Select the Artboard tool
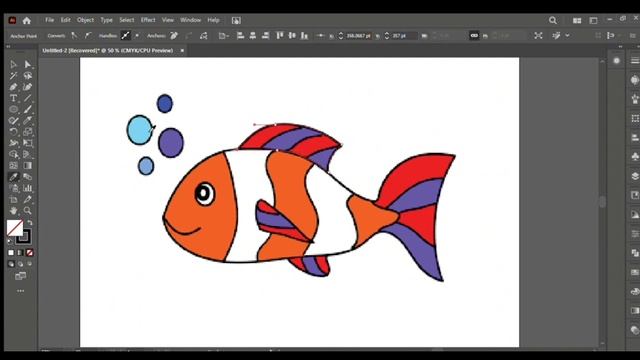 13,200
